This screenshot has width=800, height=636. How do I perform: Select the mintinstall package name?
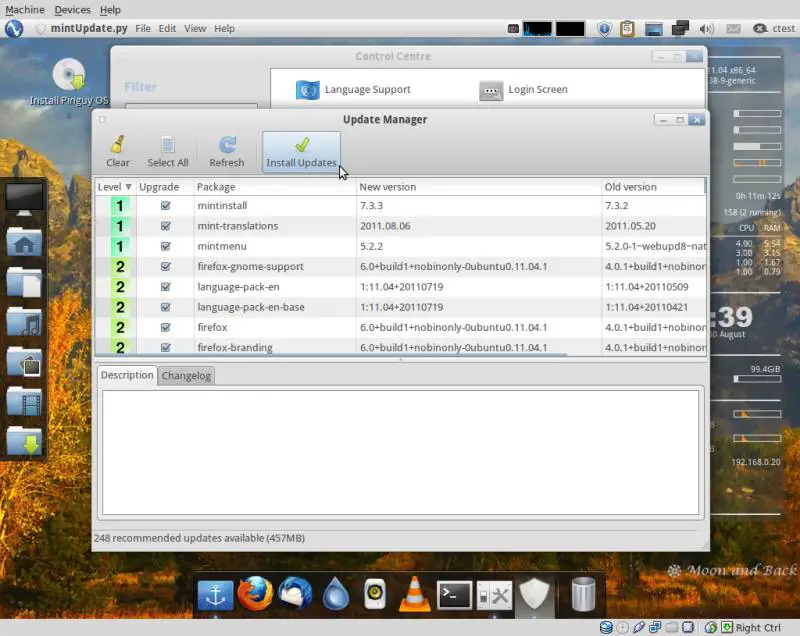[x=222, y=206]
